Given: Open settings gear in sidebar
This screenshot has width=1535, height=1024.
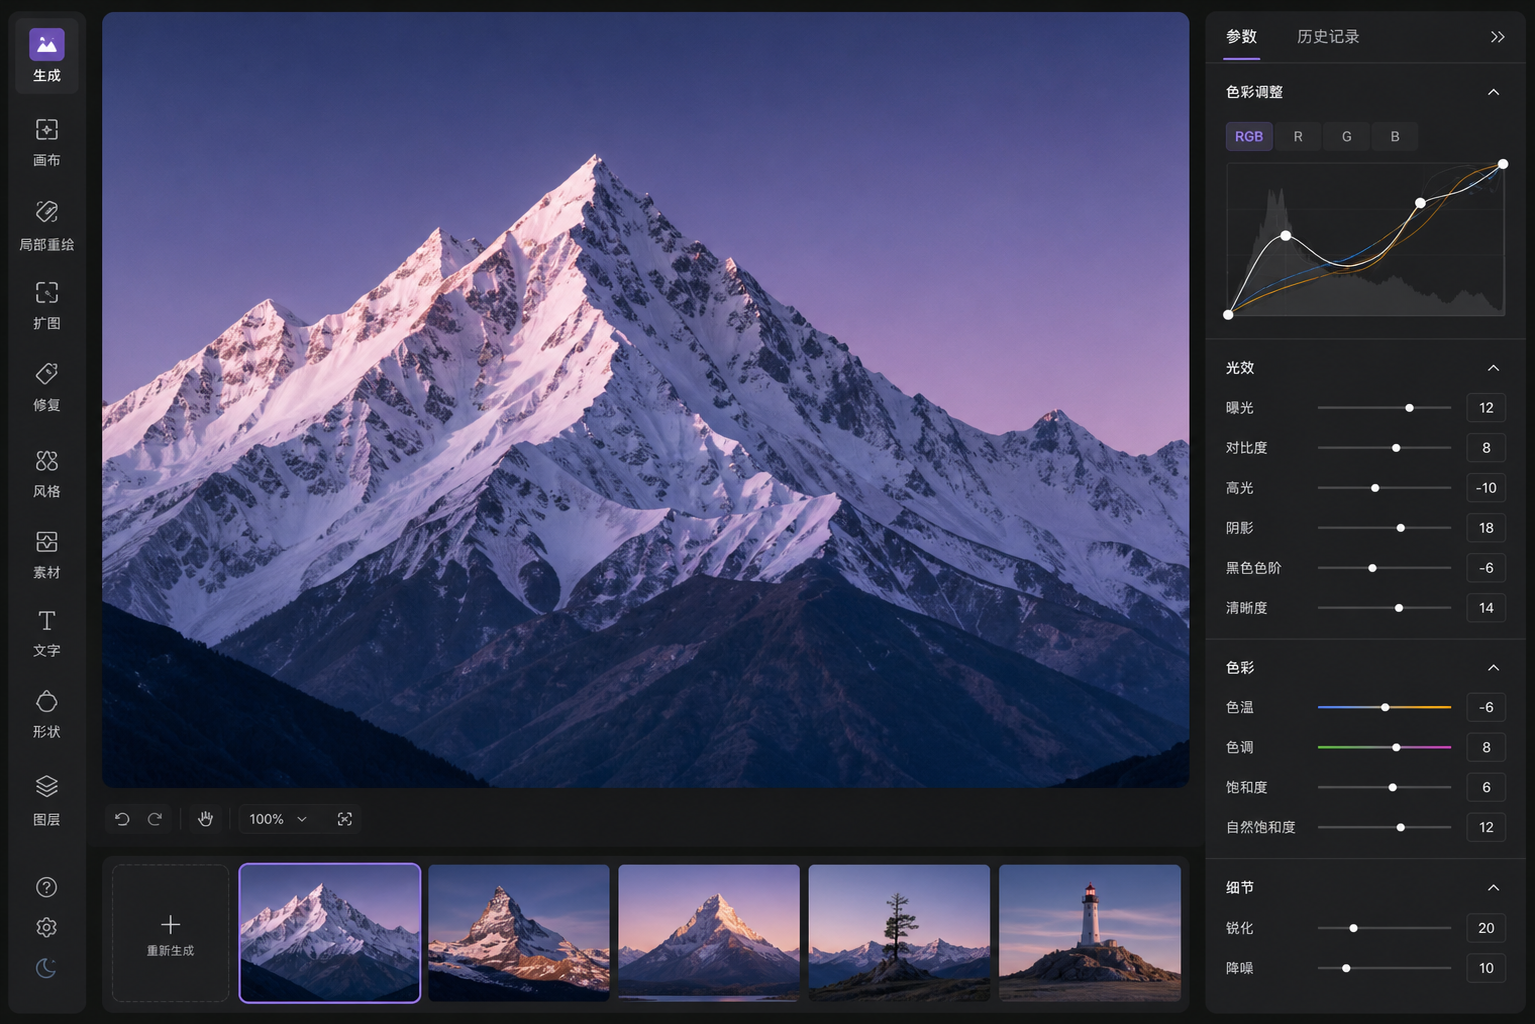Looking at the screenshot, I should click(x=46, y=927).
